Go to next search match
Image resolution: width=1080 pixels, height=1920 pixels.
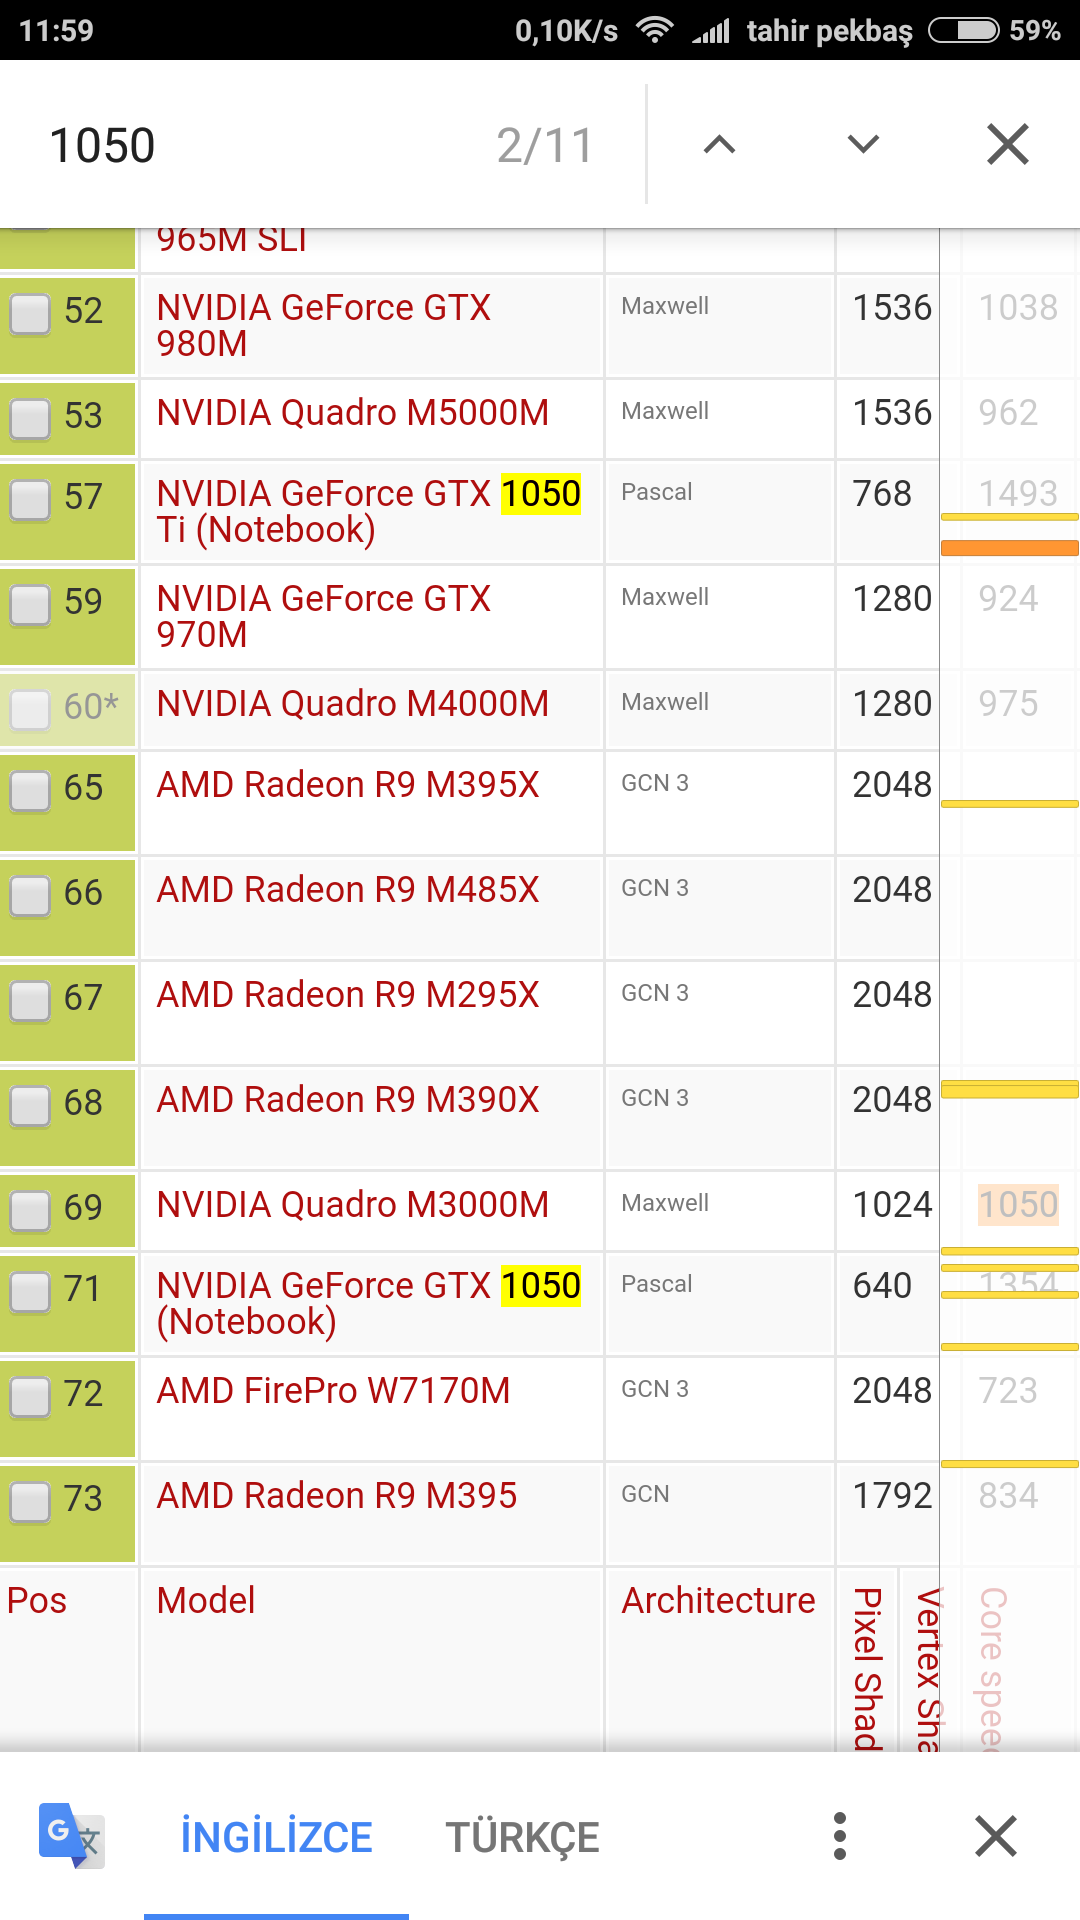pyautogui.click(x=863, y=145)
